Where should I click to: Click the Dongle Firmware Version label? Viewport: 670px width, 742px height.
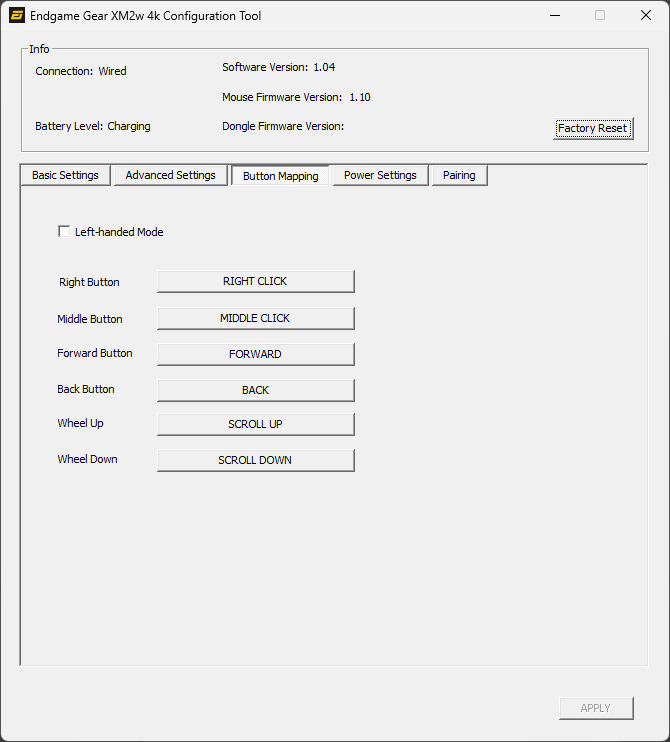pyautogui.click(x=283, y=126)
